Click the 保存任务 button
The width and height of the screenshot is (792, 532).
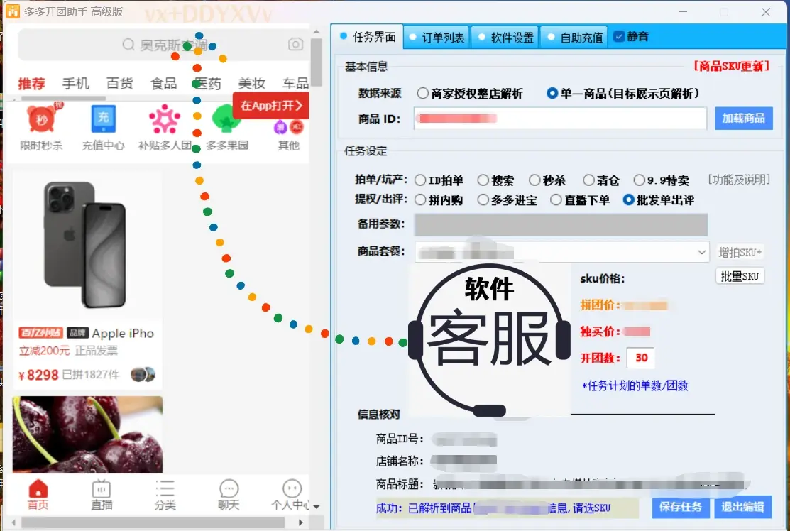(x=682, y=507)
